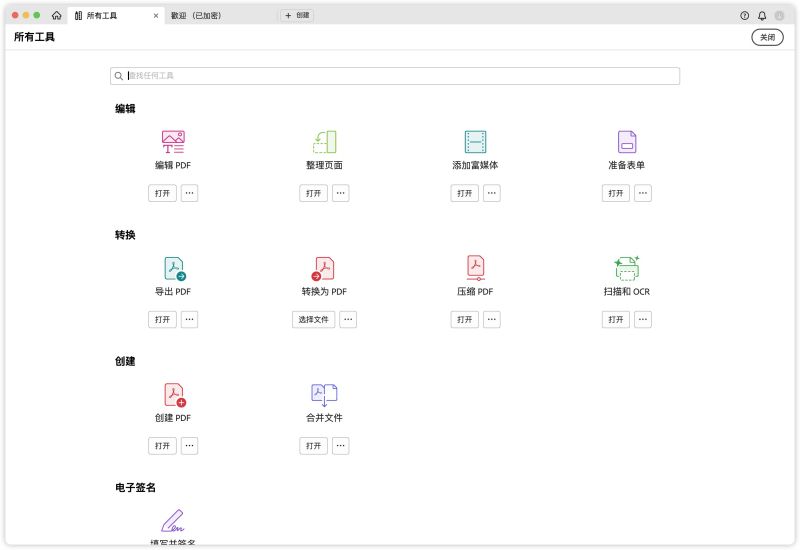The image size is (800, 550).
Task: Open the Prepare Form (准备表单) icon
Action: coord(627,142)
